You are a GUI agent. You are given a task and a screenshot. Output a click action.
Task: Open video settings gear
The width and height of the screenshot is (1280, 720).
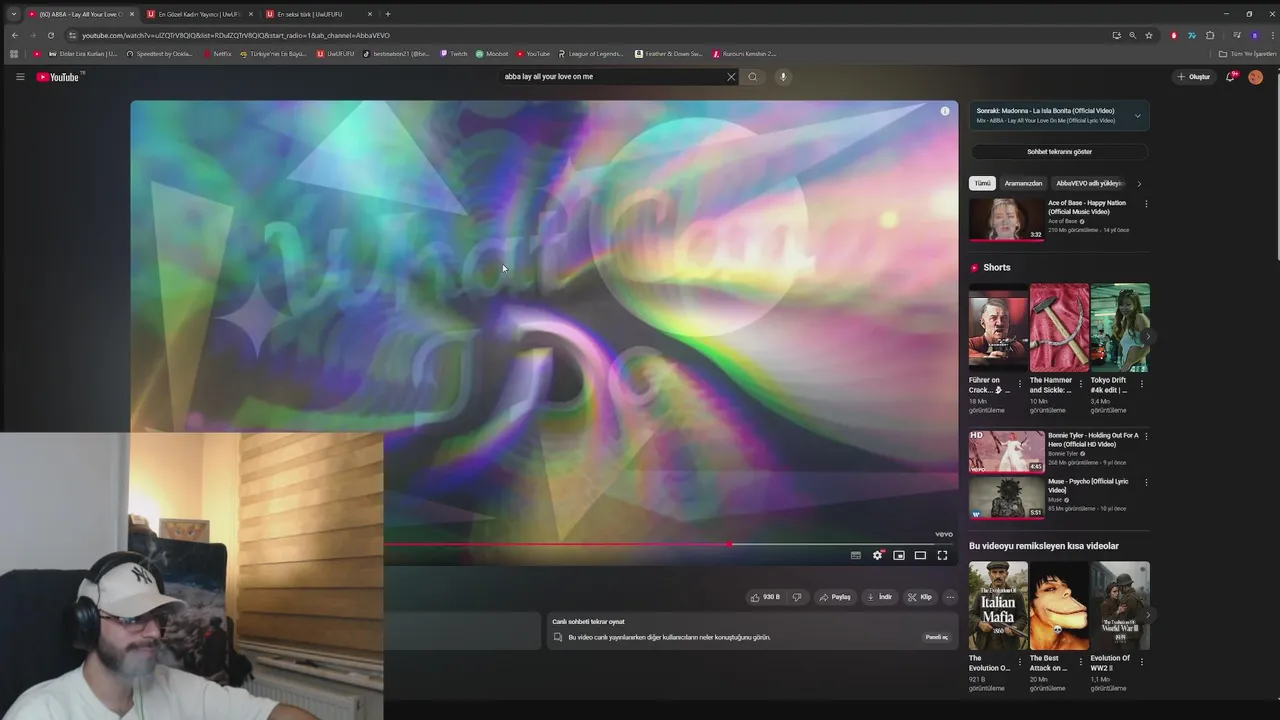(x=878, y=555)
